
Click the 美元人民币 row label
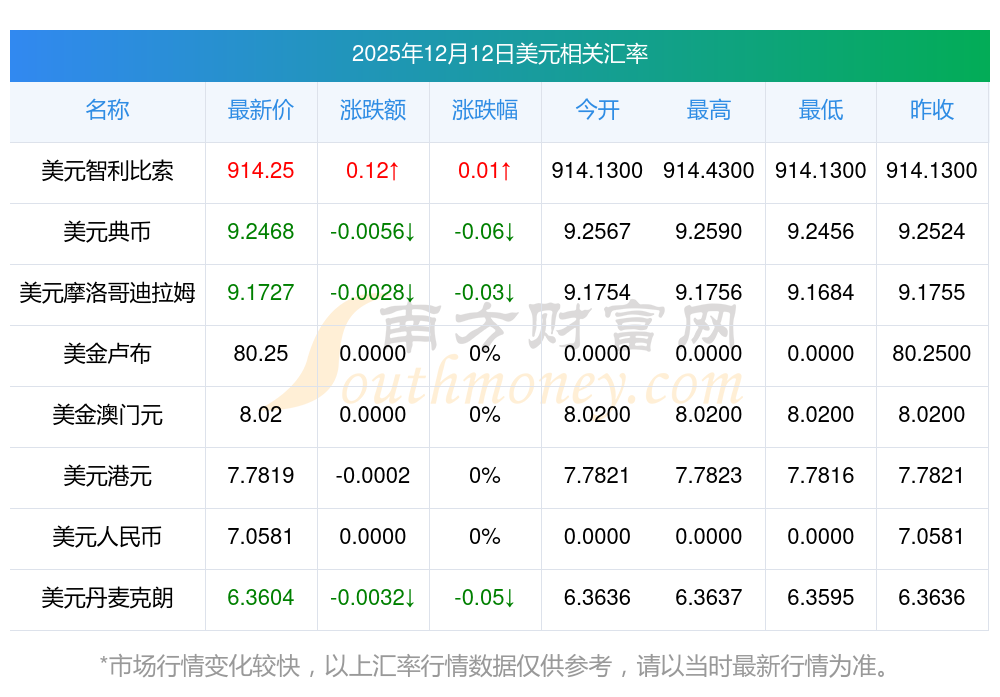[107, 537]
